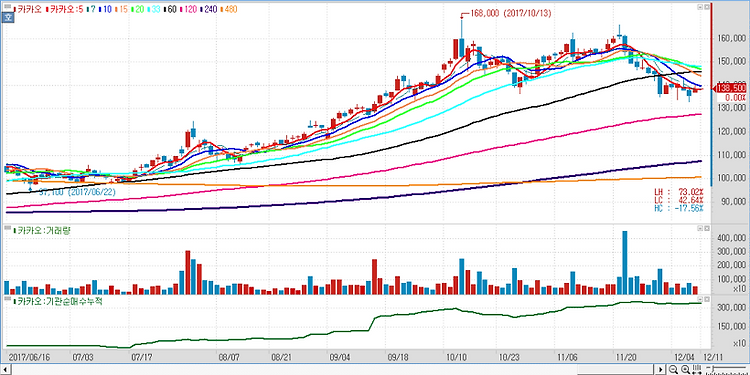The image size is (750, 375).
Task: Click the 12/11 date label
Action: [x=713, y=356]
